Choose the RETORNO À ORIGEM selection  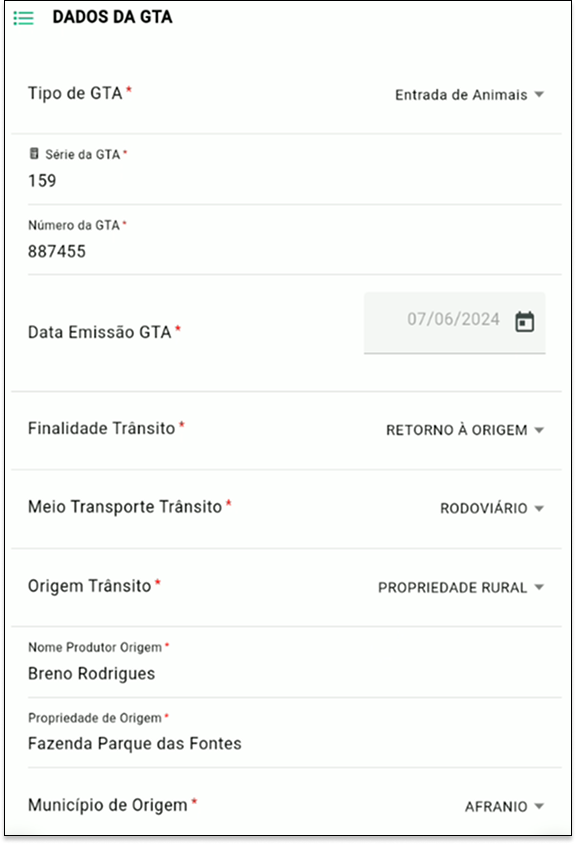pyautogui.click(x=456, y=430)
